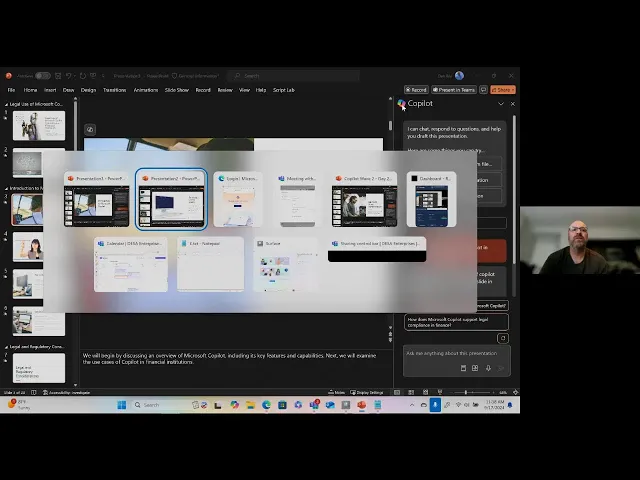Switch to Normal view icon in status bar
Viewport: 640px width, 480px height.
[x=397, y=392]
